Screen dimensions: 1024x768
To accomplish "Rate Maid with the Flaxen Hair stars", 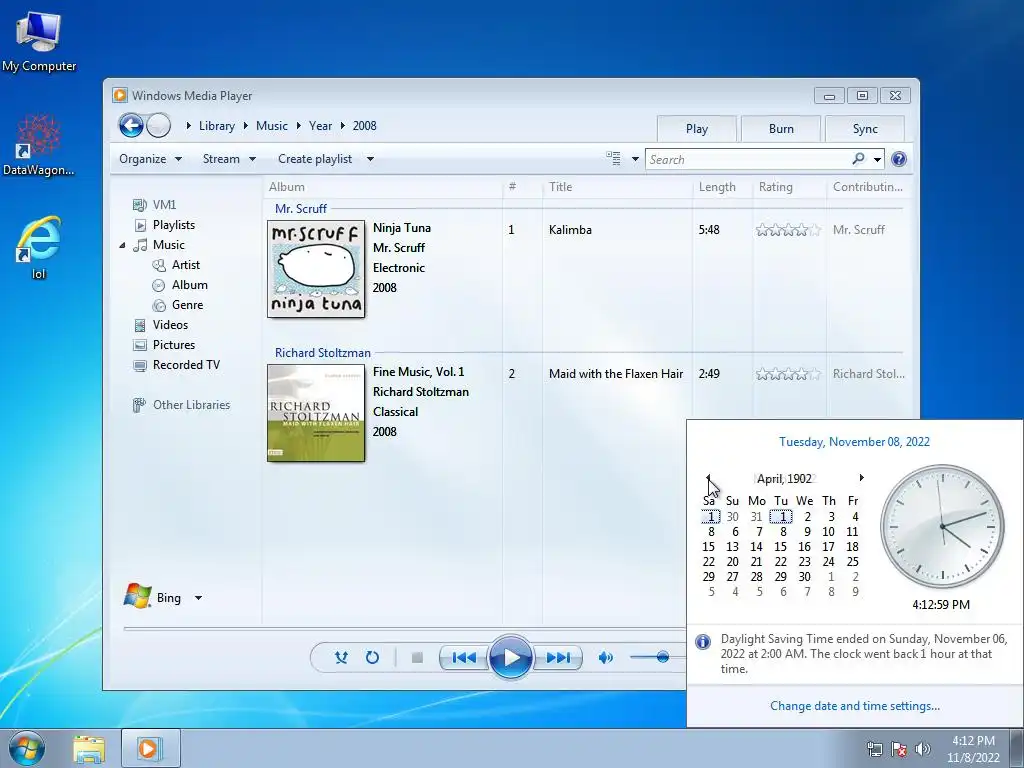I will [788, 374].
